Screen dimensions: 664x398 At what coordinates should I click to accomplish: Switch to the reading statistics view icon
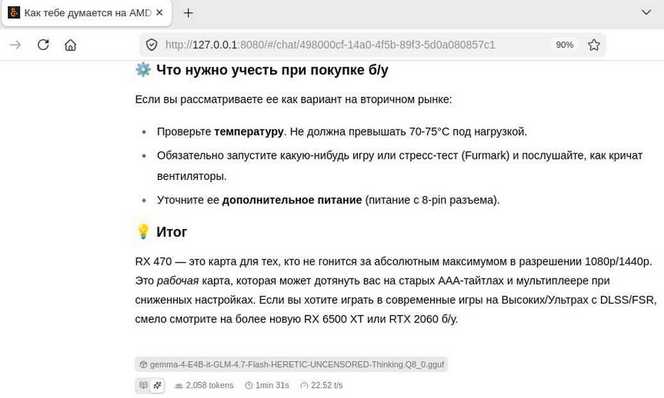click(x=143, y=385)
